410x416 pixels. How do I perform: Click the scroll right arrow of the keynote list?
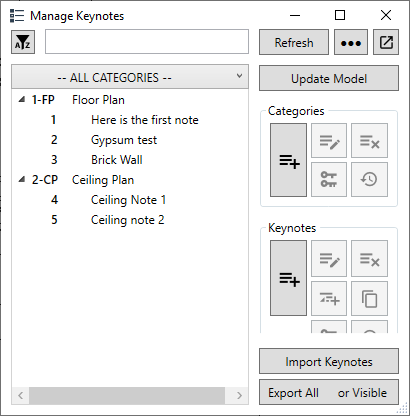coord(239,395)
